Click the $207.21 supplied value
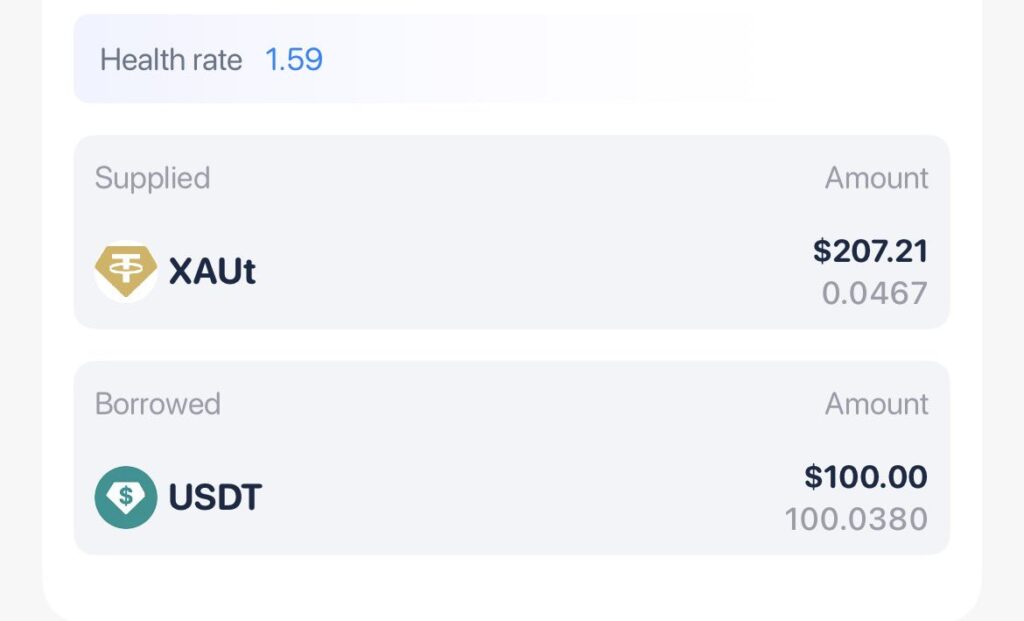 point(870,250)
